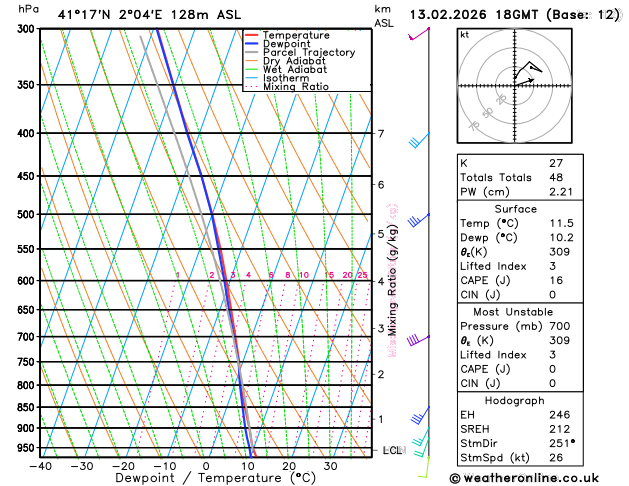Click the Surface 'Dewp (°C)' value 10.2

pos(561,237)
